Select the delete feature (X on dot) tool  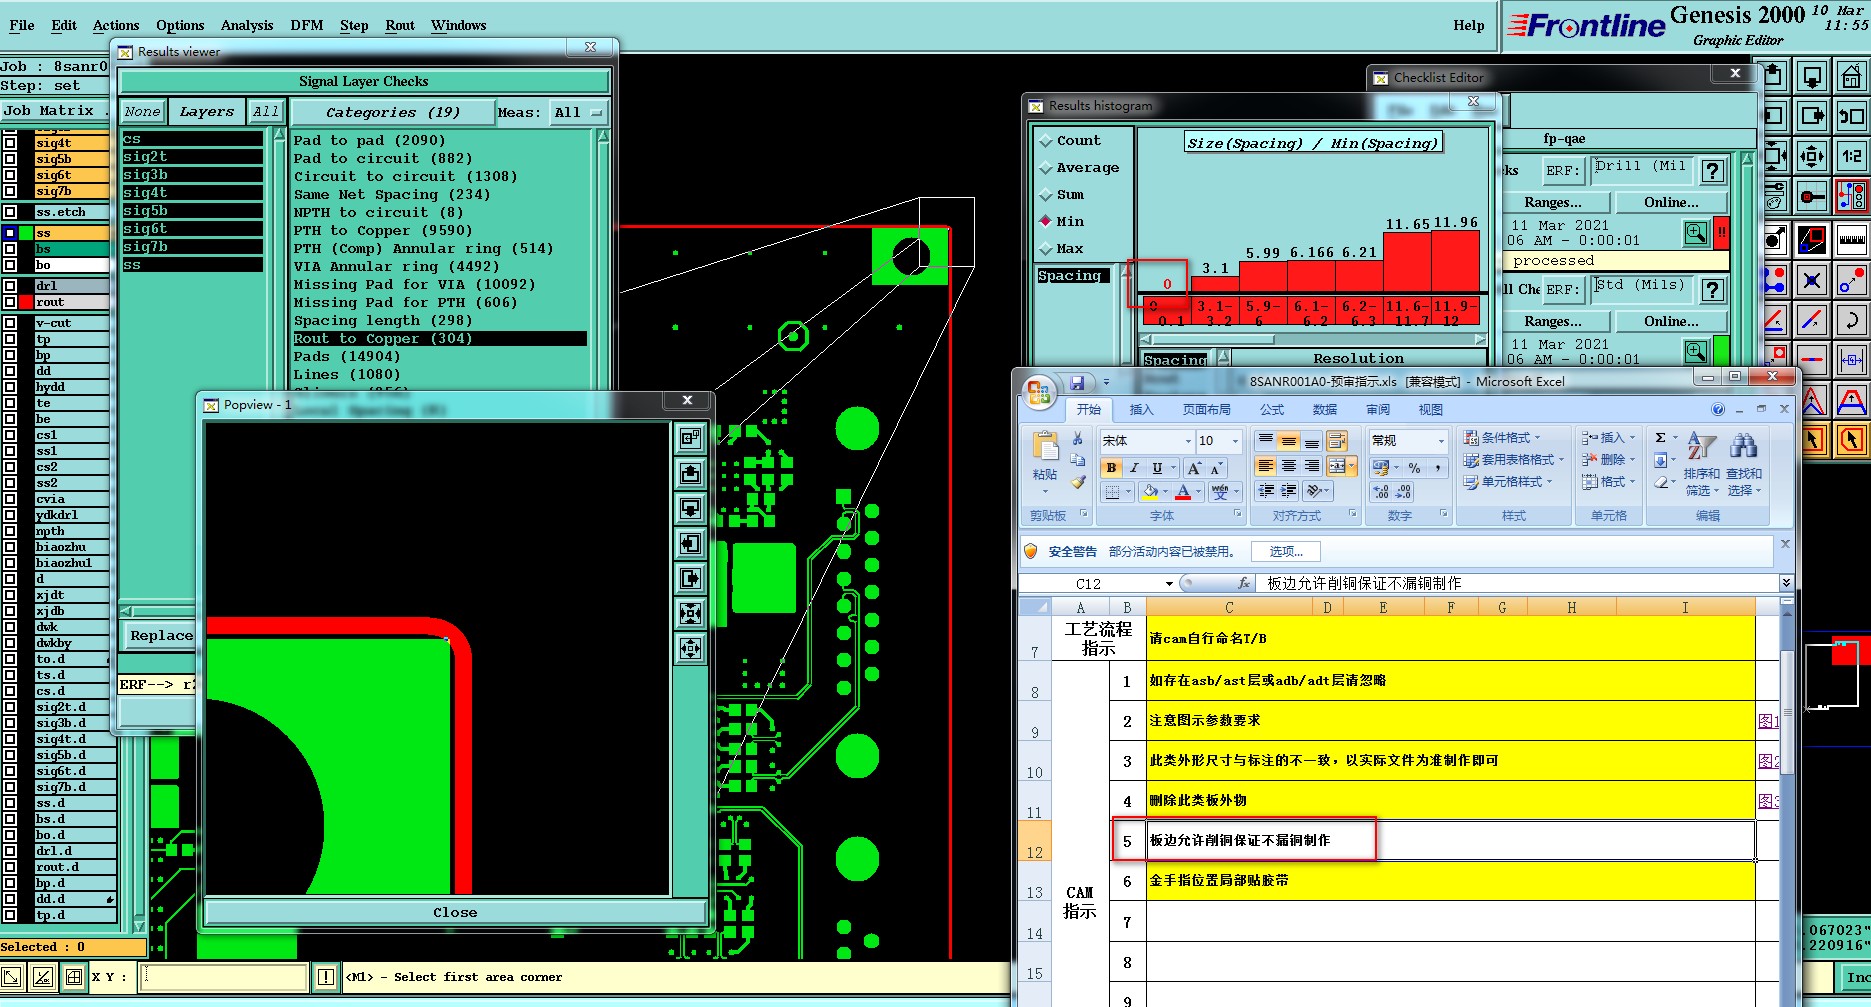pyautogui.click(x=1812, y=280)
